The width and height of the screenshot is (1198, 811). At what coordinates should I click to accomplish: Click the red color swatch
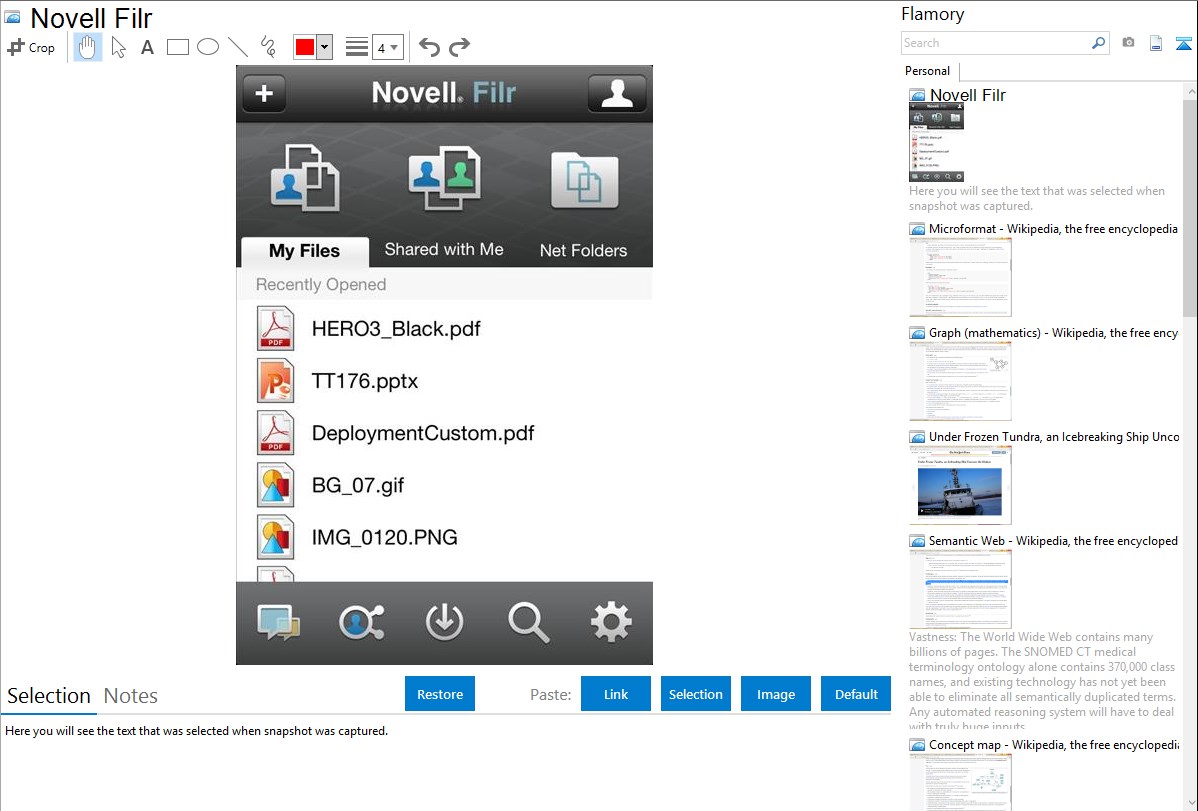(x=305, y=47)
